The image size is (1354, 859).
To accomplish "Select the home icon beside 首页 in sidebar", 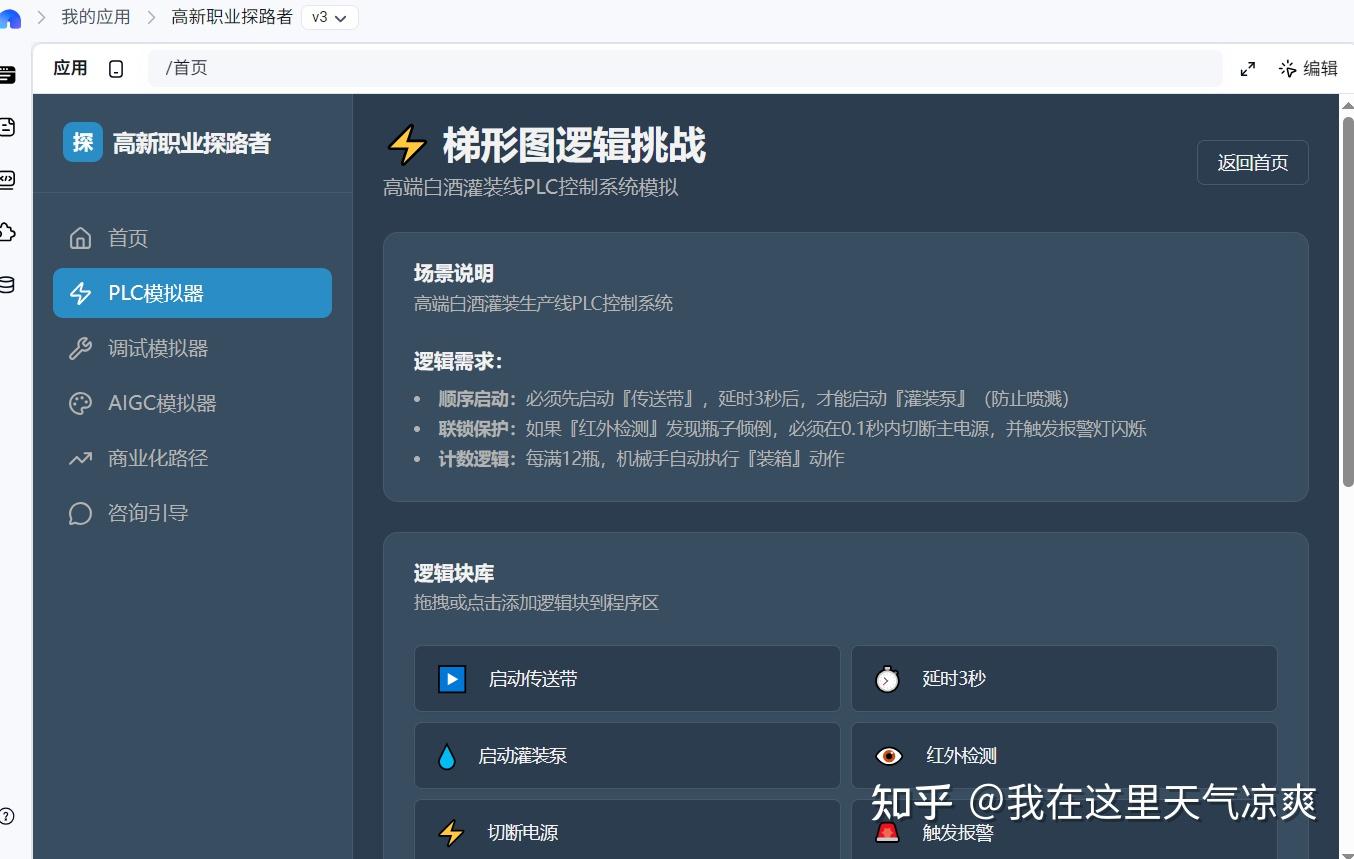I will point(80,238).
